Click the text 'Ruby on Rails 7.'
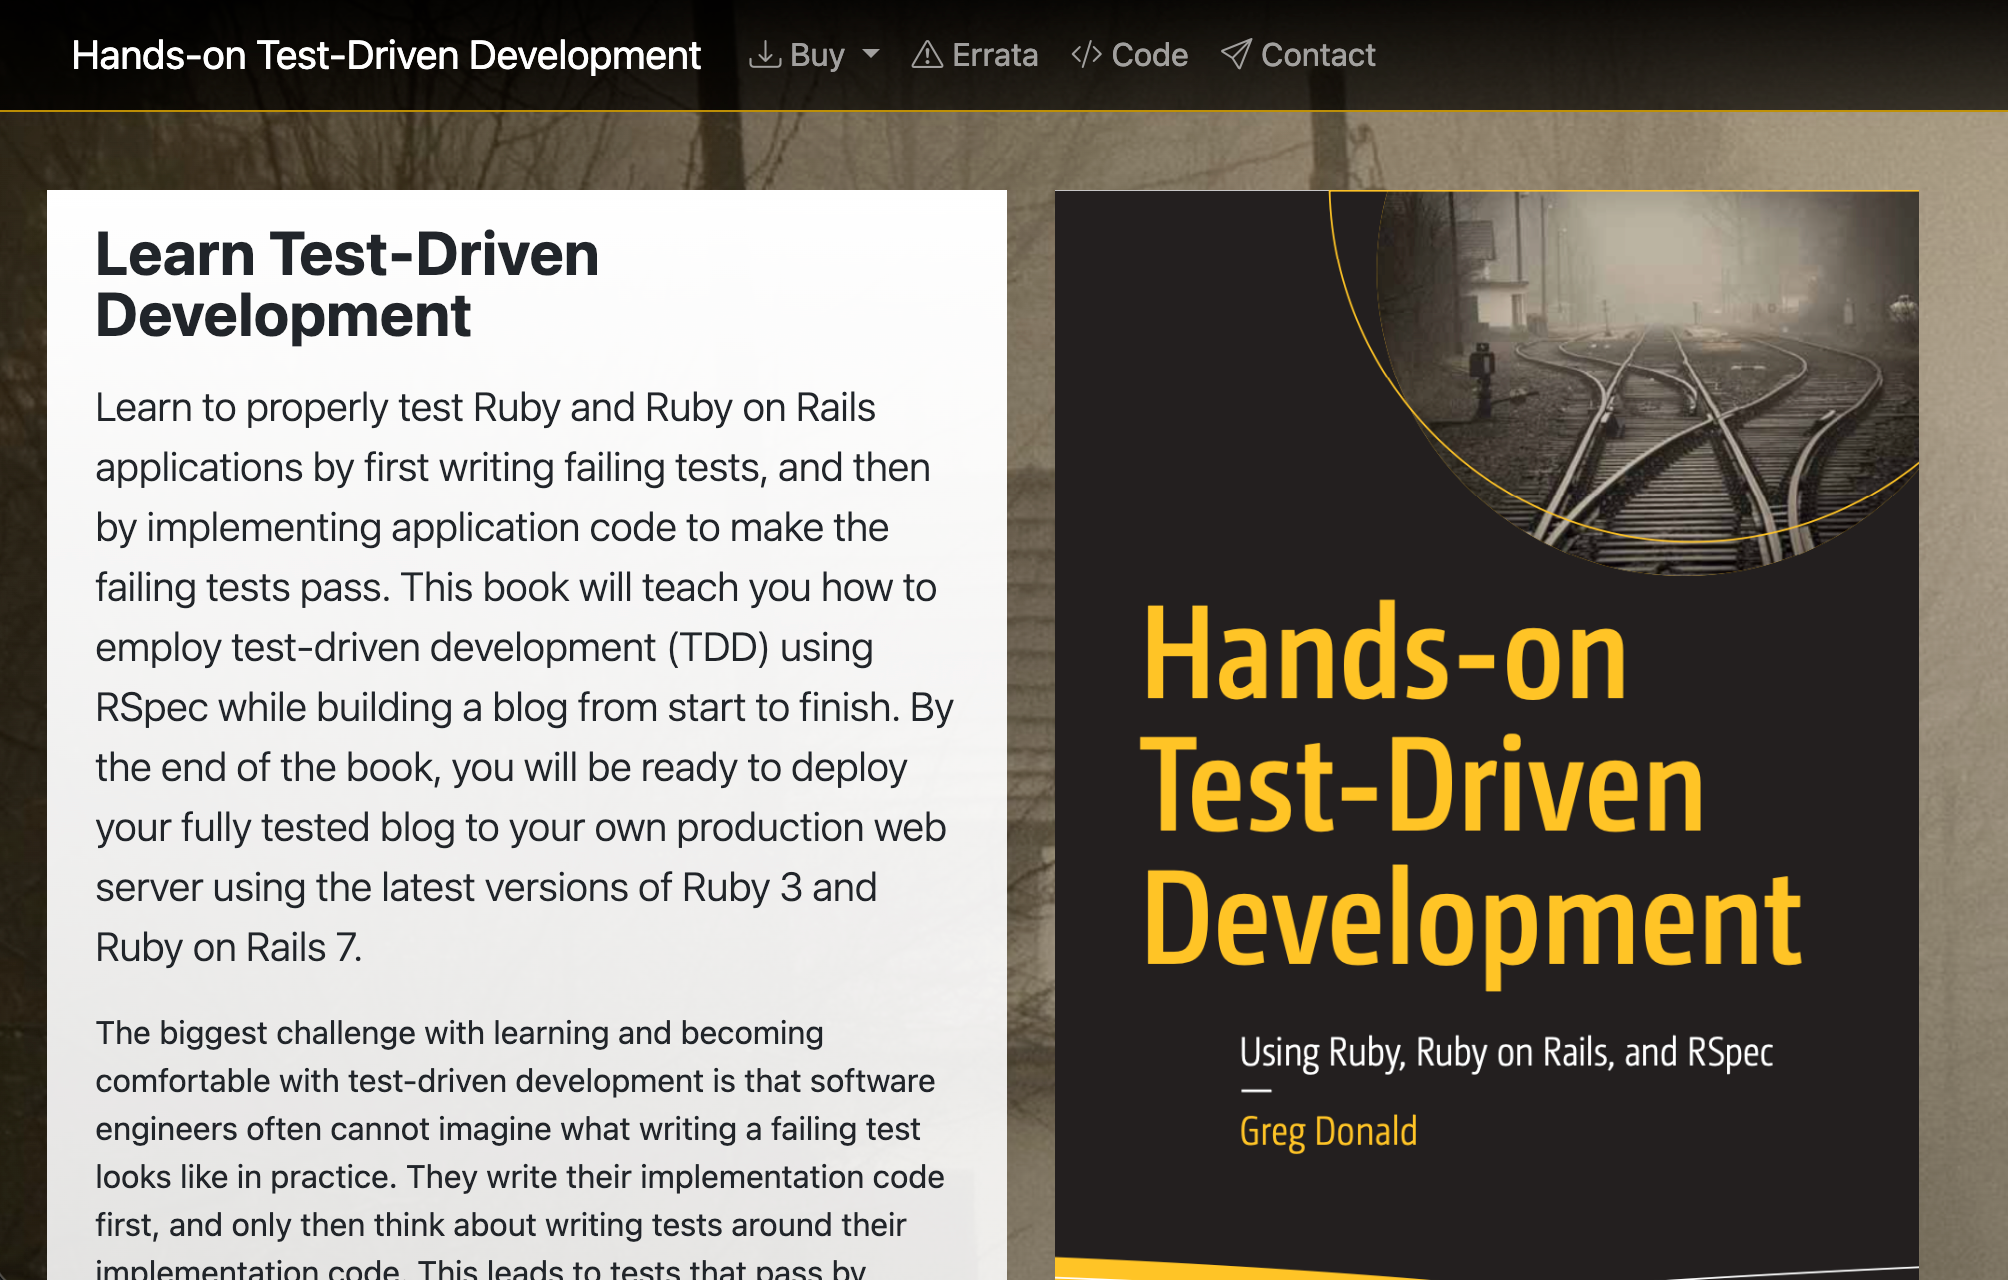This screenshot has width=2008, height=1280. tap(228, 947)
